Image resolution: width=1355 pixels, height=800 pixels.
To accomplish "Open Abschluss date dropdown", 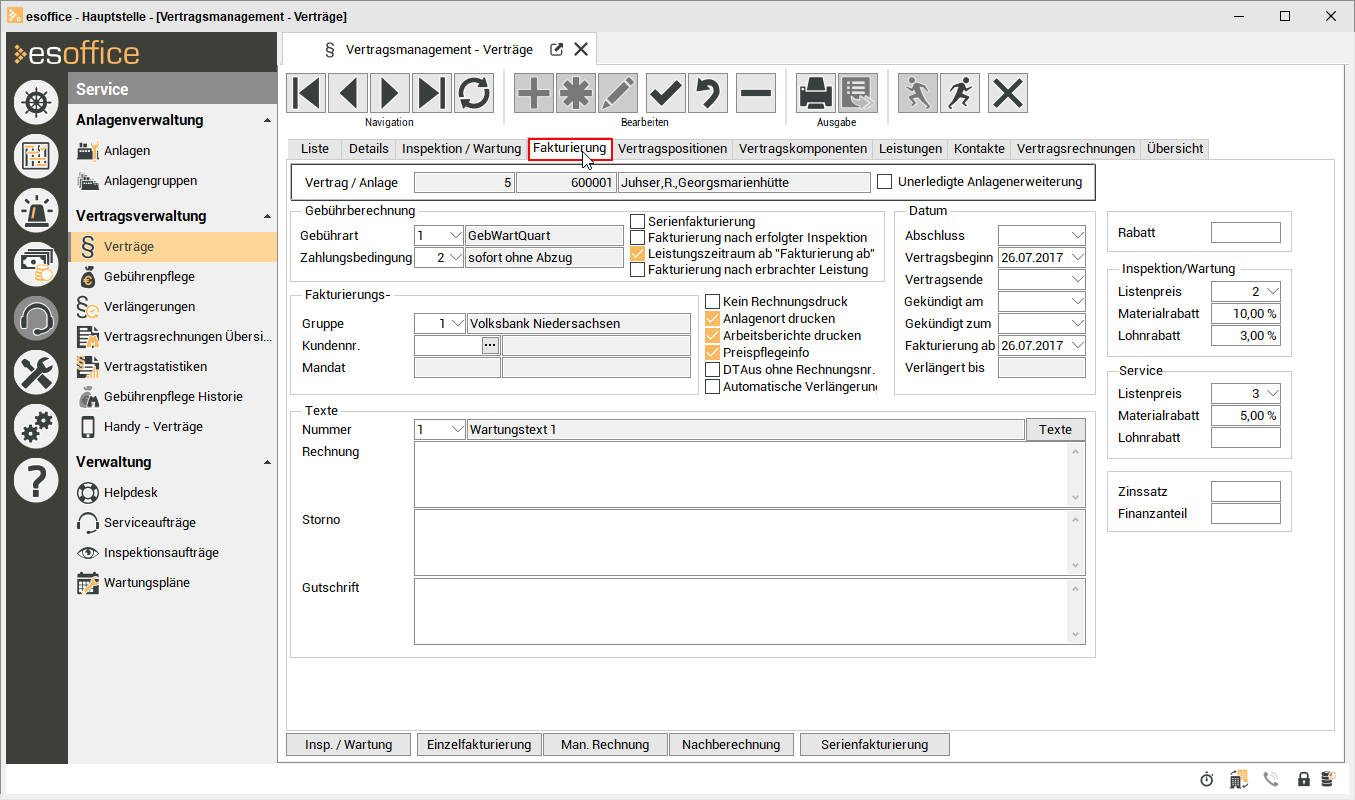I will pyautogui.click(x=1077, y=235).
